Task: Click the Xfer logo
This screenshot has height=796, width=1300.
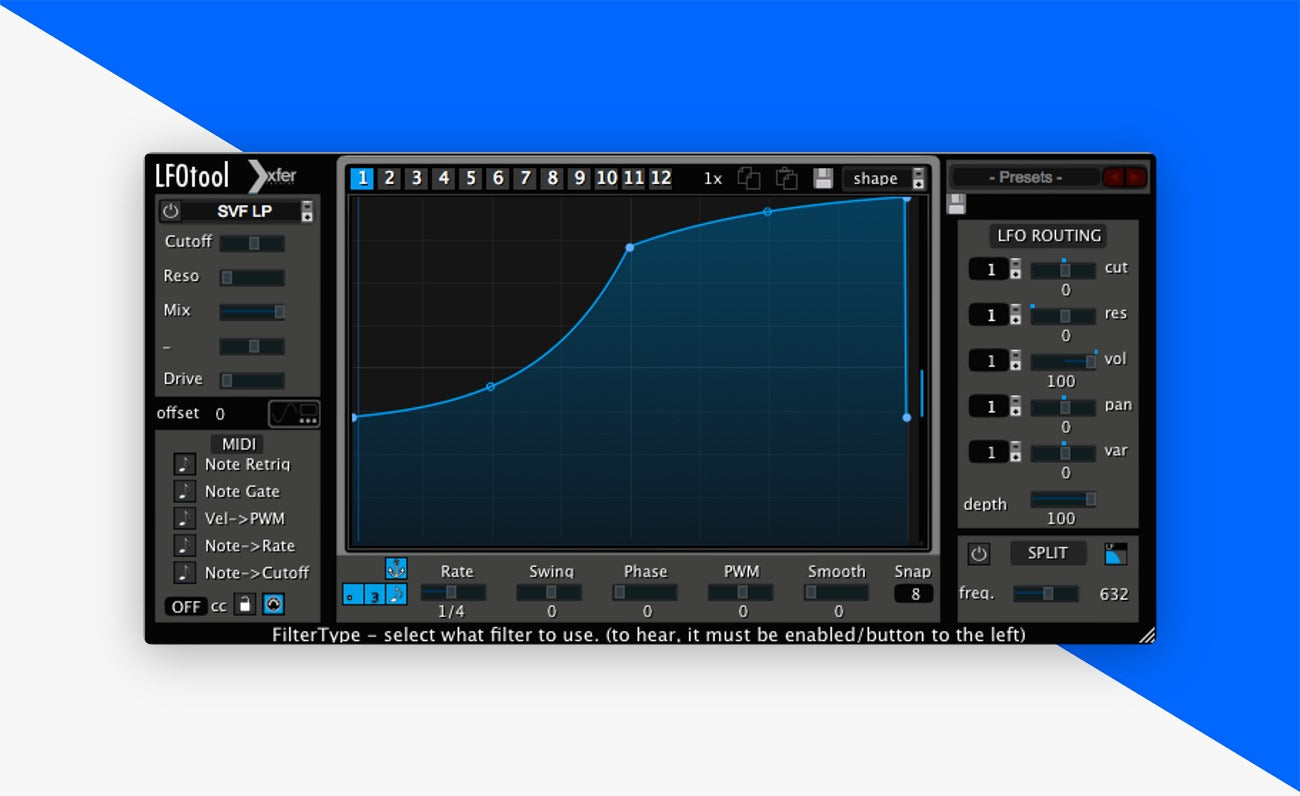Action: [272, 176]
